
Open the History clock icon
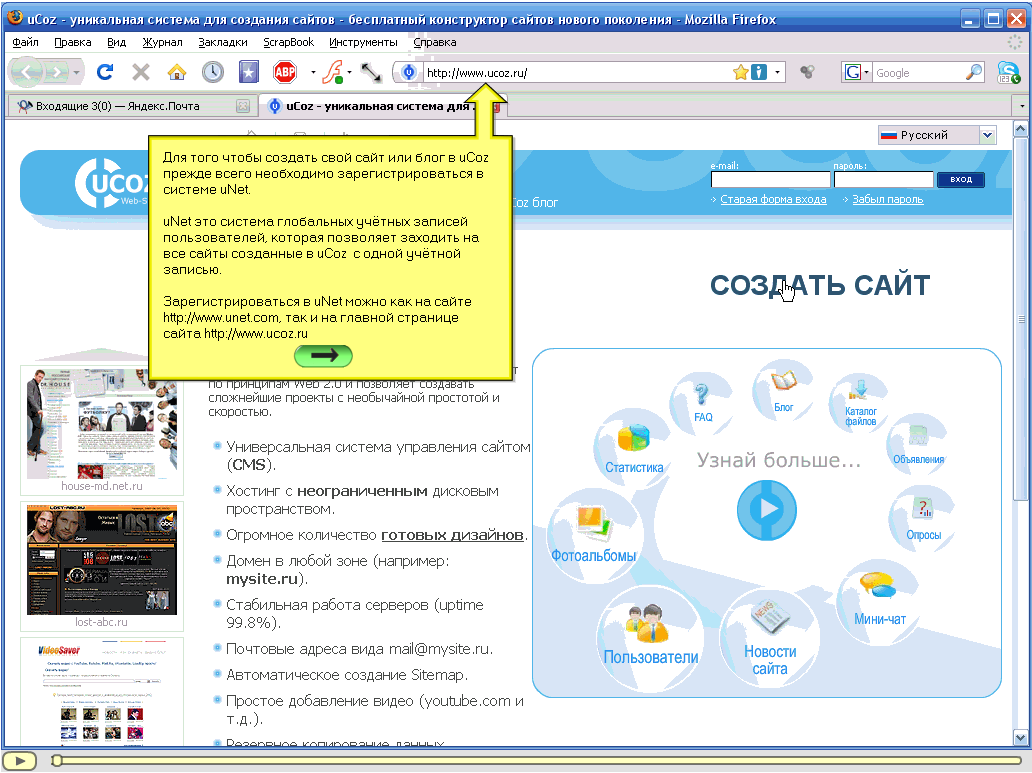(x=213, y=72)
